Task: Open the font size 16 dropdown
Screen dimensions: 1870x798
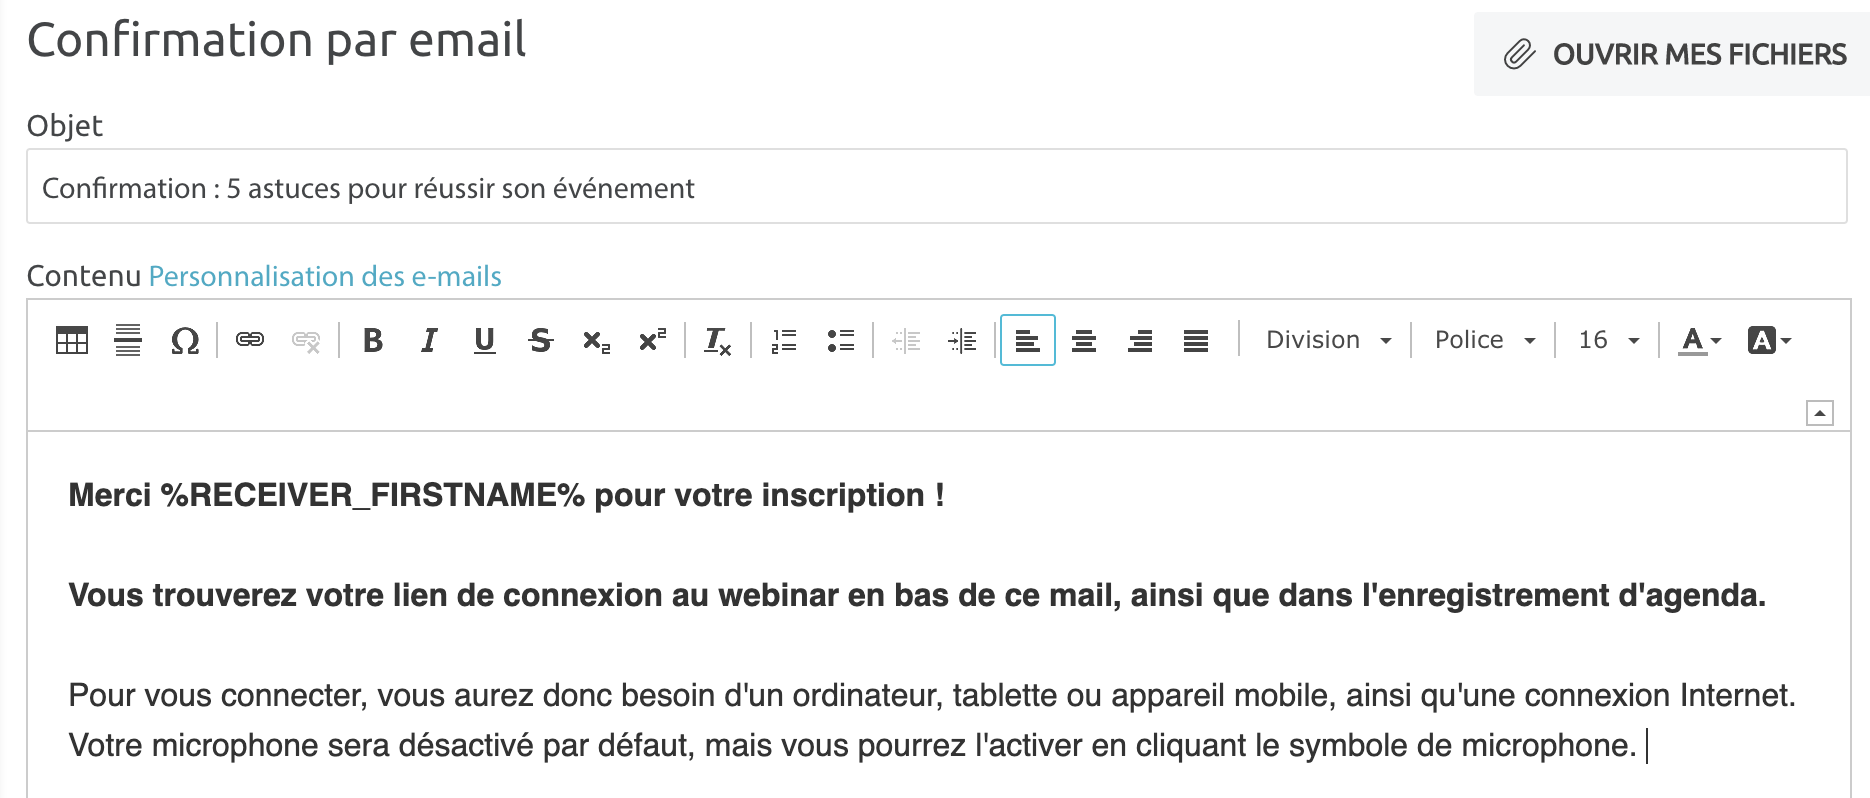Action: click(x=1608, y=340)
